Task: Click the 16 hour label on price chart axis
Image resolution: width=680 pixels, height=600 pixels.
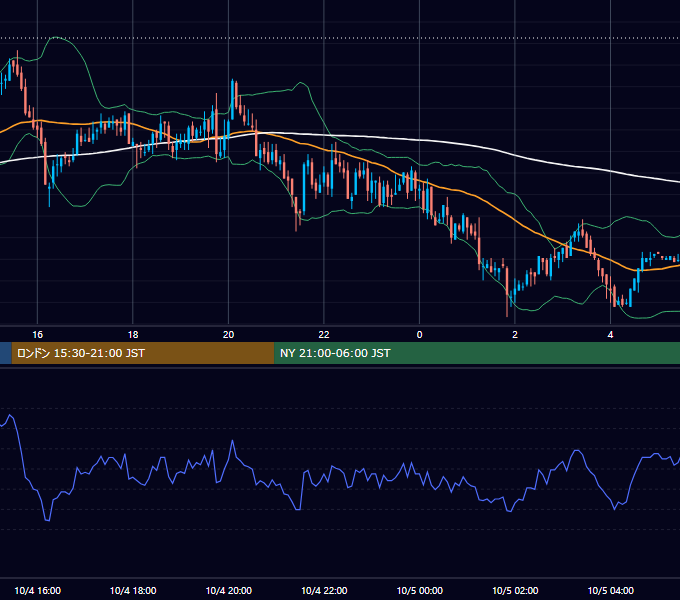Action: [38, 335]
